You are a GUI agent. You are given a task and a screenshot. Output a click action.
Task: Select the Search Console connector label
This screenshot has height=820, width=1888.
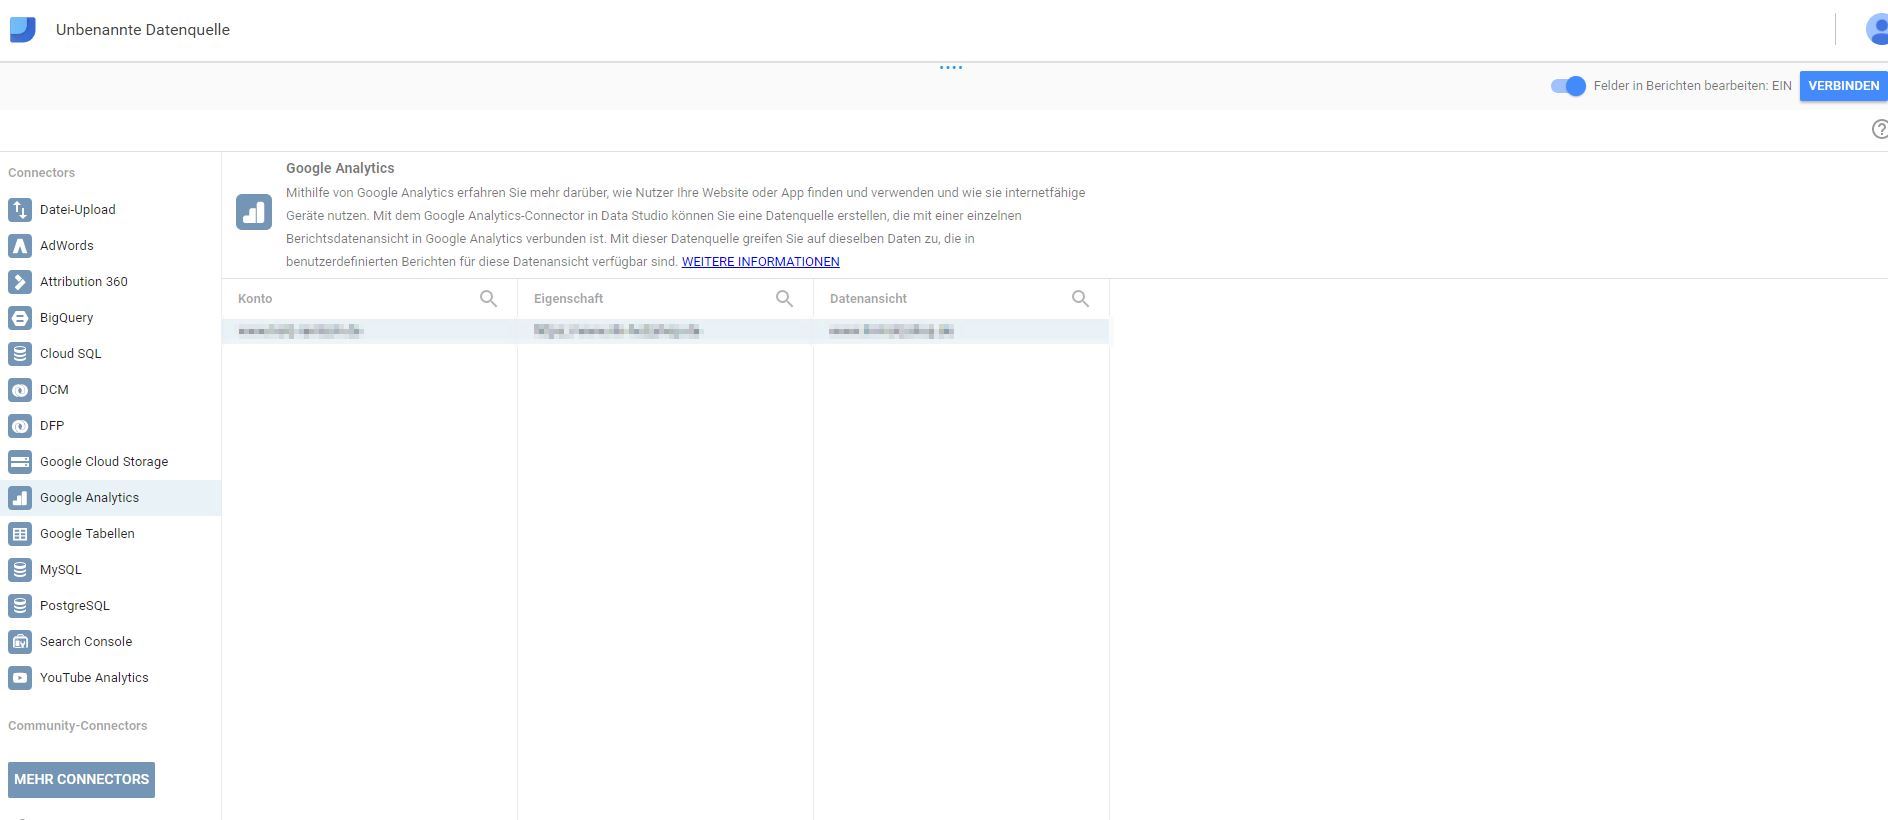(x=86, y=642)
